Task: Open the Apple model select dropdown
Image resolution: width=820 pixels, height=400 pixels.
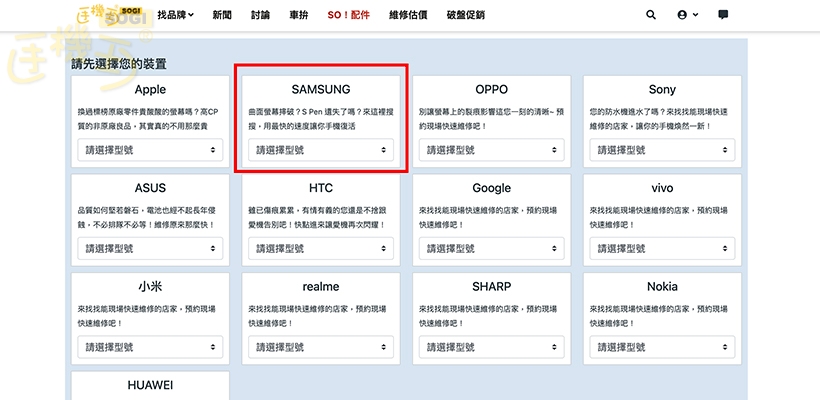Action: [150, 150]
